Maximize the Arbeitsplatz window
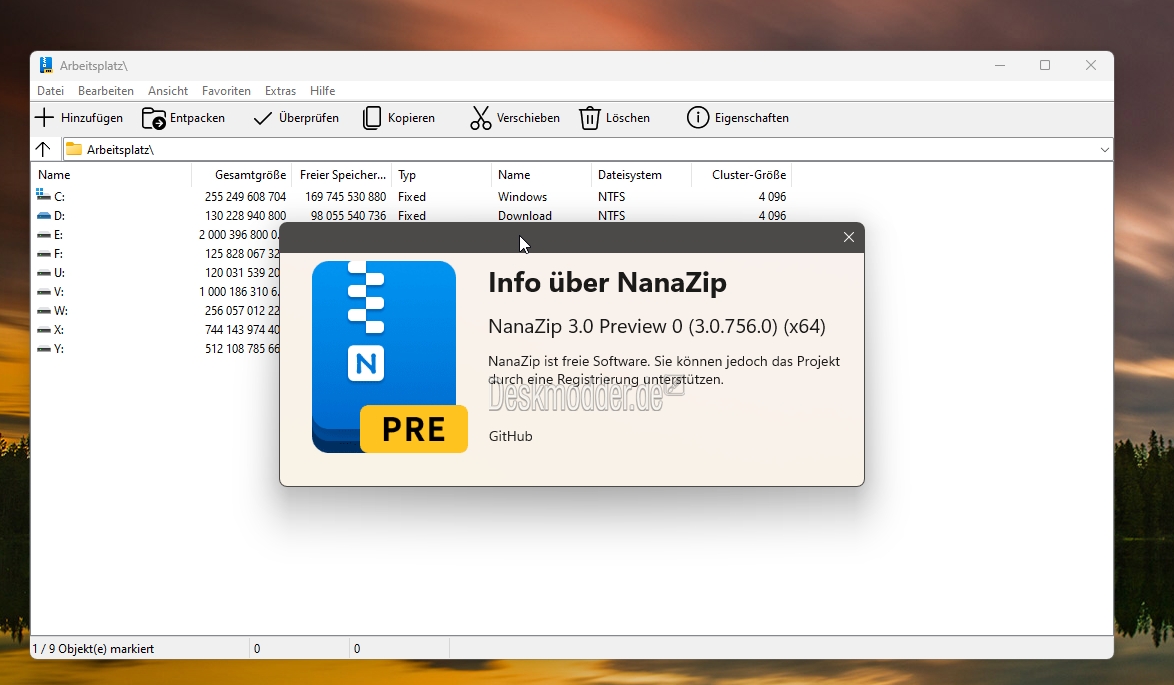The width and height of the screenshot is (1174, 685). [1045, 65]
